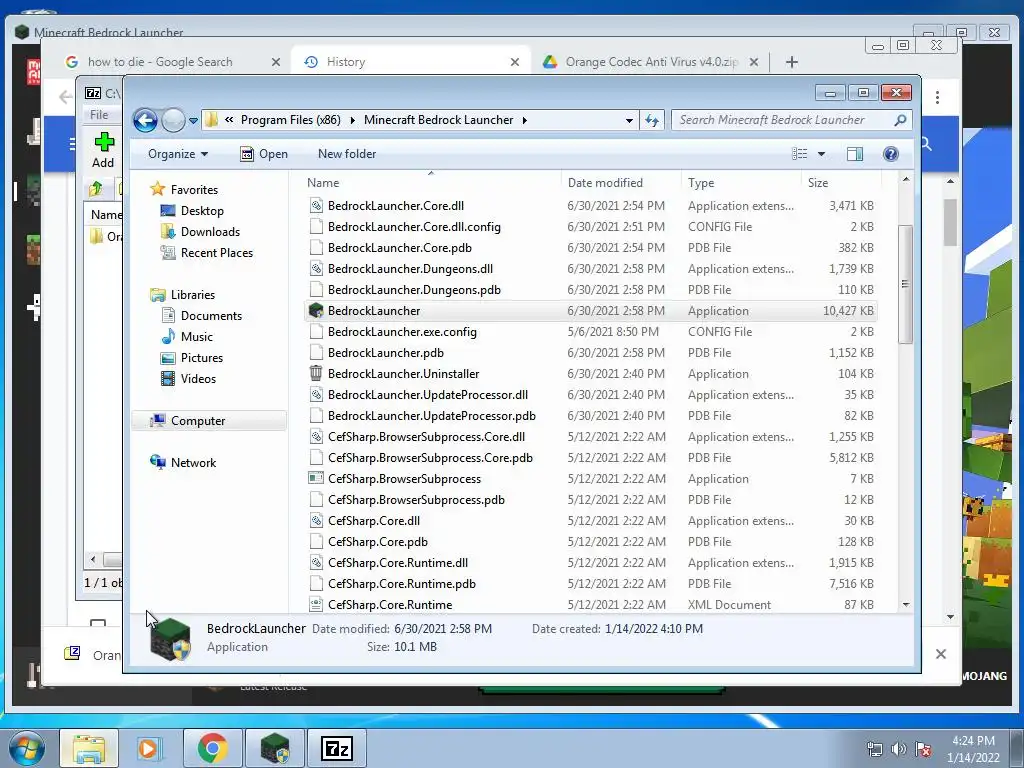Select BedrockLauncher.Dungeons.pdb file
Viewport: 1024px width, 768px height.
pos(414,290)
